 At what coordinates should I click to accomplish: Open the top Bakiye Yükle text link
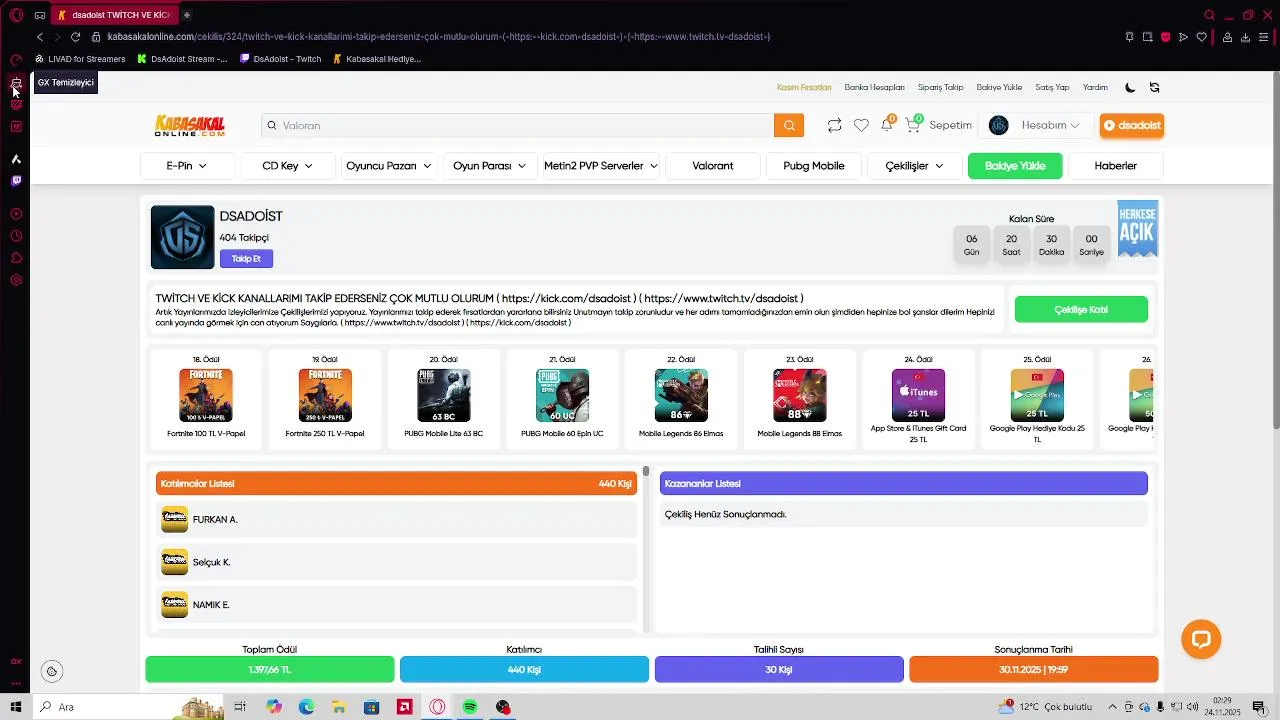point(999,87)
